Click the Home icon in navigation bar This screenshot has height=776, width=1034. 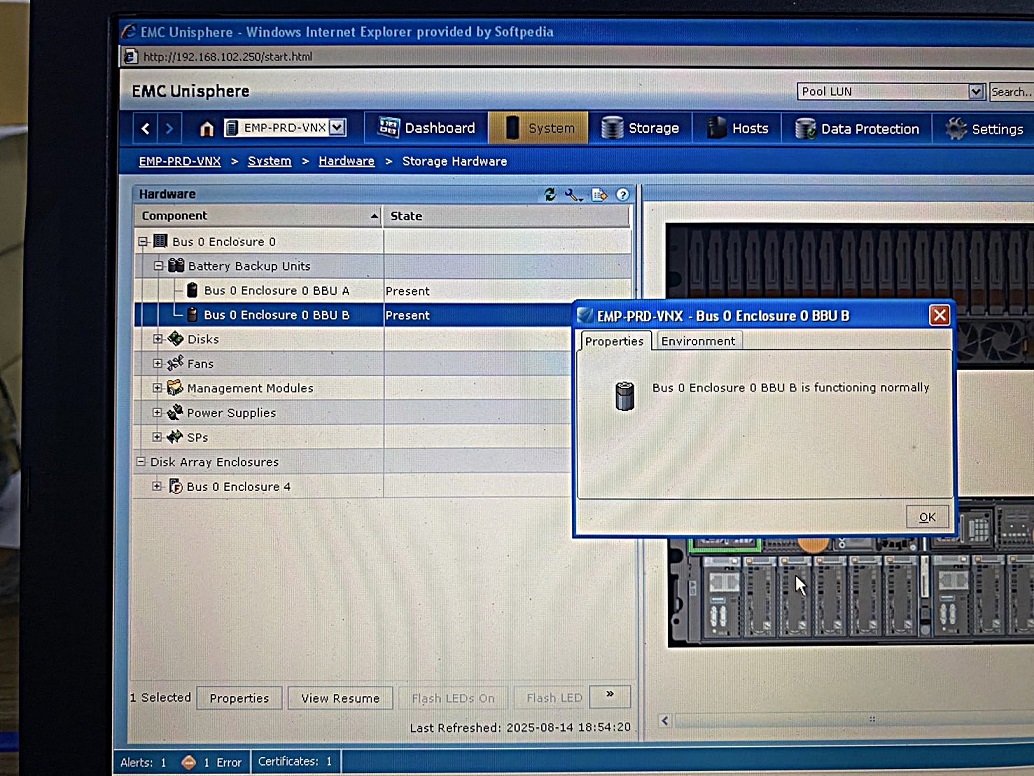tap(207, 128)
